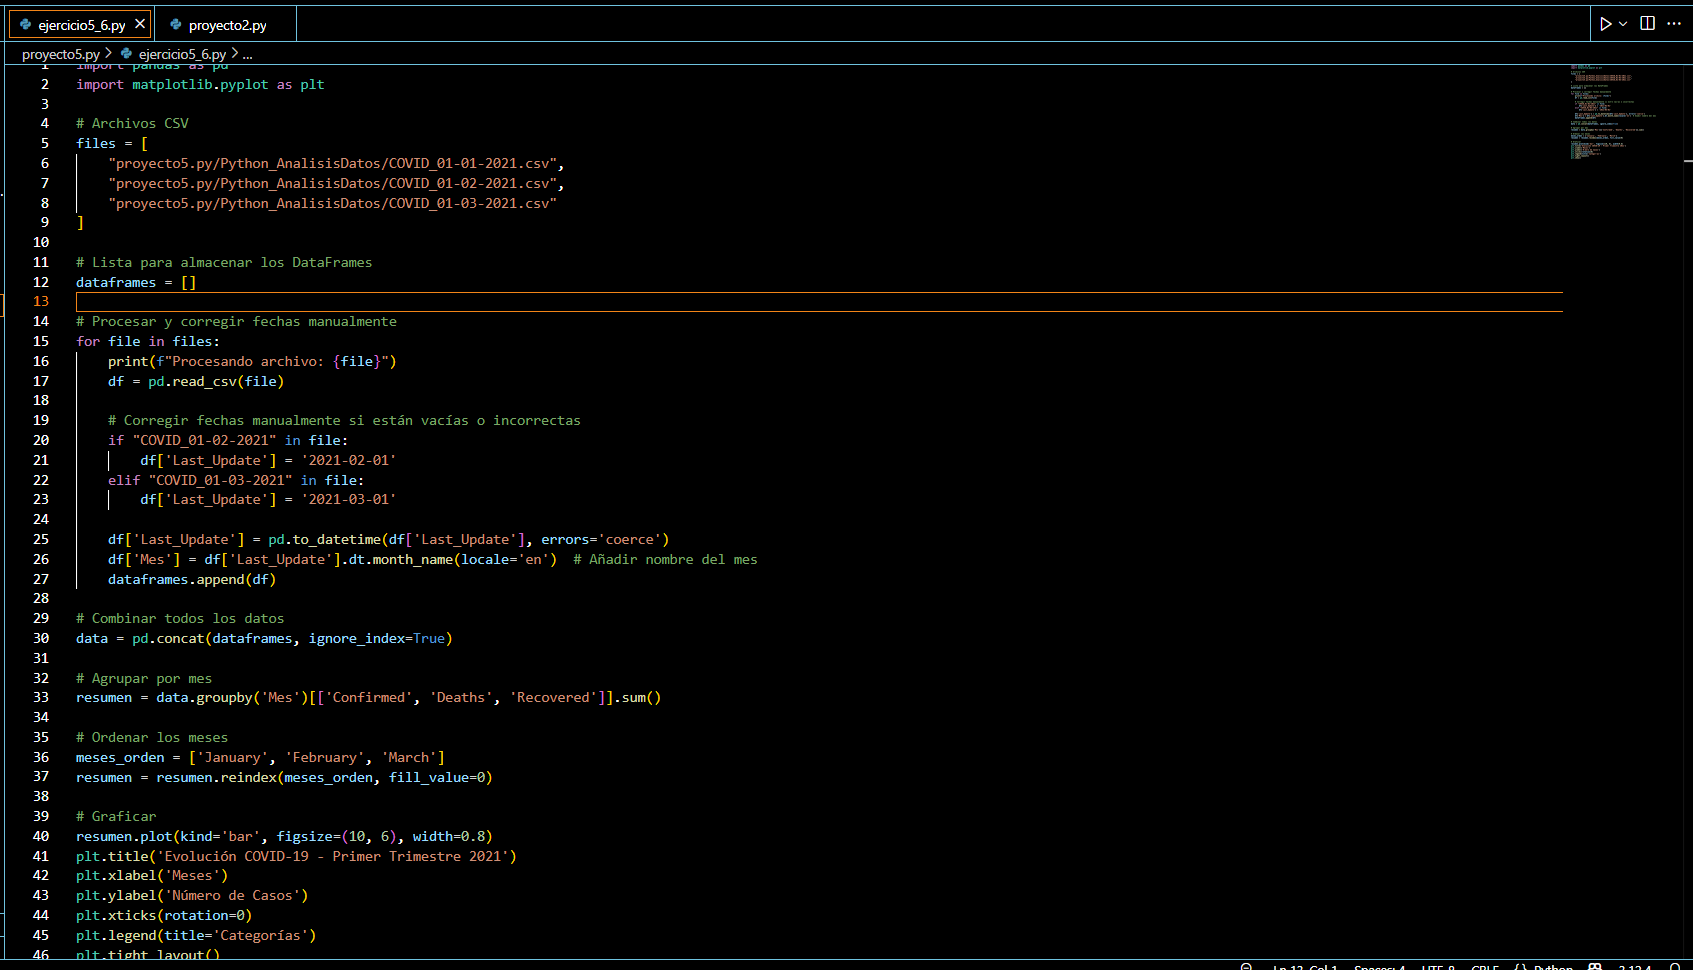Click the '# Combinar todos los datos' comment
This screenshot has width=1693, height=970.
point(180,618)
